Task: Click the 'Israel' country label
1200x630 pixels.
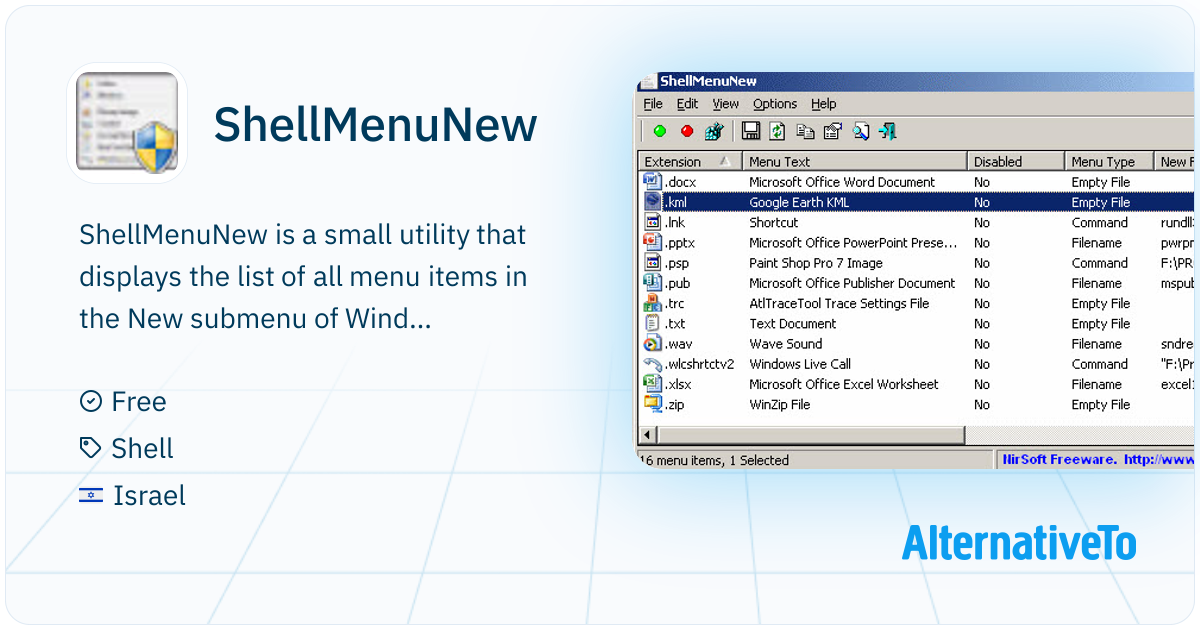Action: 149,496
